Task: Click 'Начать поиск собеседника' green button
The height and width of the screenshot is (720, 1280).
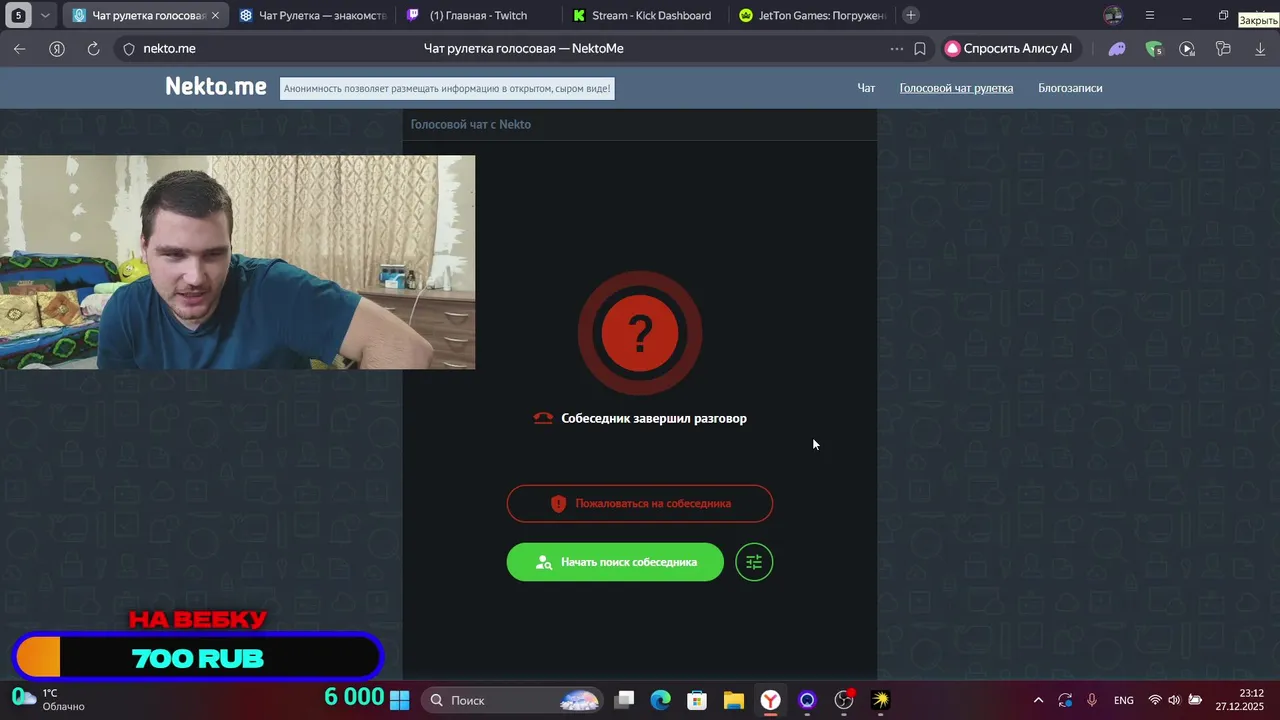Action: 615,562
